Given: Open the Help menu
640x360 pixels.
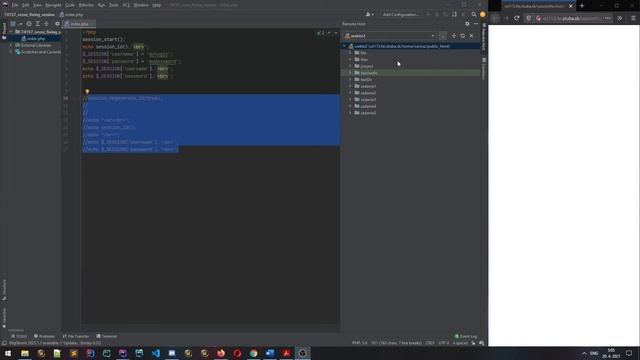Looking at the screenshot, I should tap(157, 5).
